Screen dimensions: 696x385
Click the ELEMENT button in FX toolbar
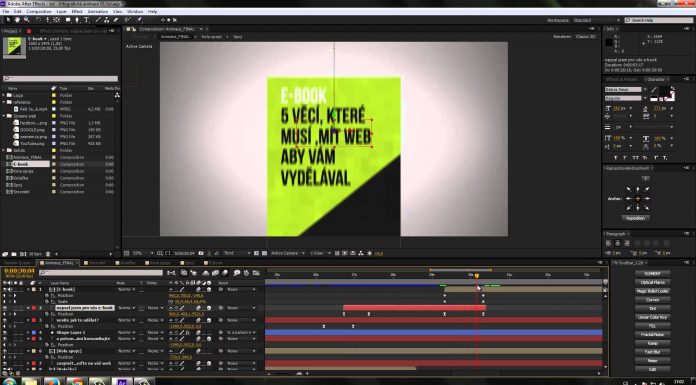click(x=652, y=274)
